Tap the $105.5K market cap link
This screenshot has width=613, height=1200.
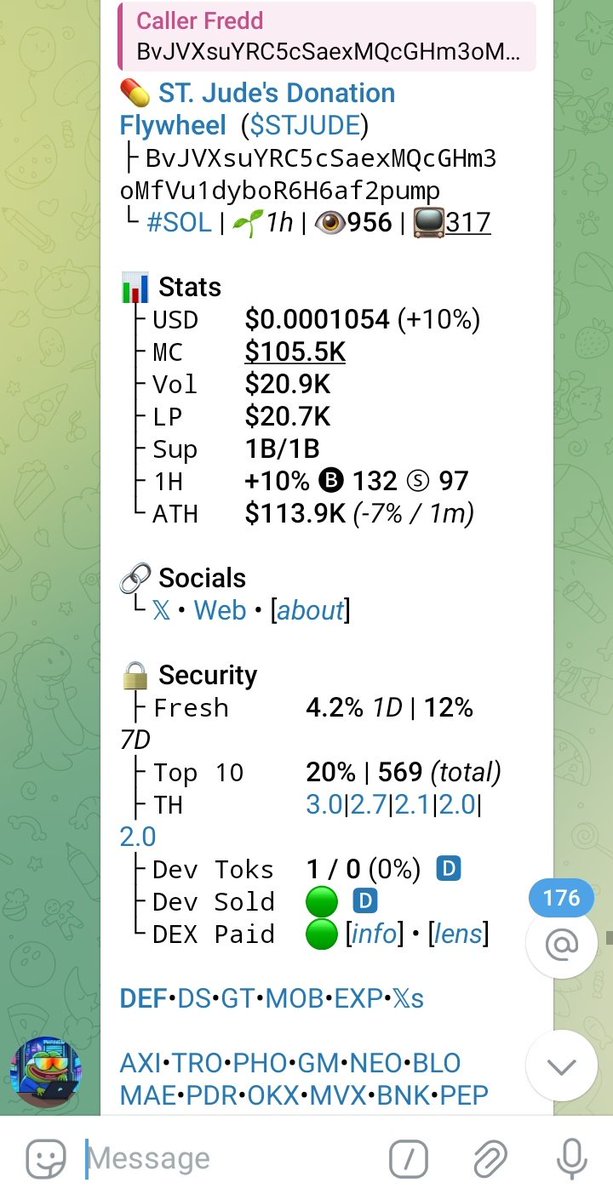click(x=295, y=352)
